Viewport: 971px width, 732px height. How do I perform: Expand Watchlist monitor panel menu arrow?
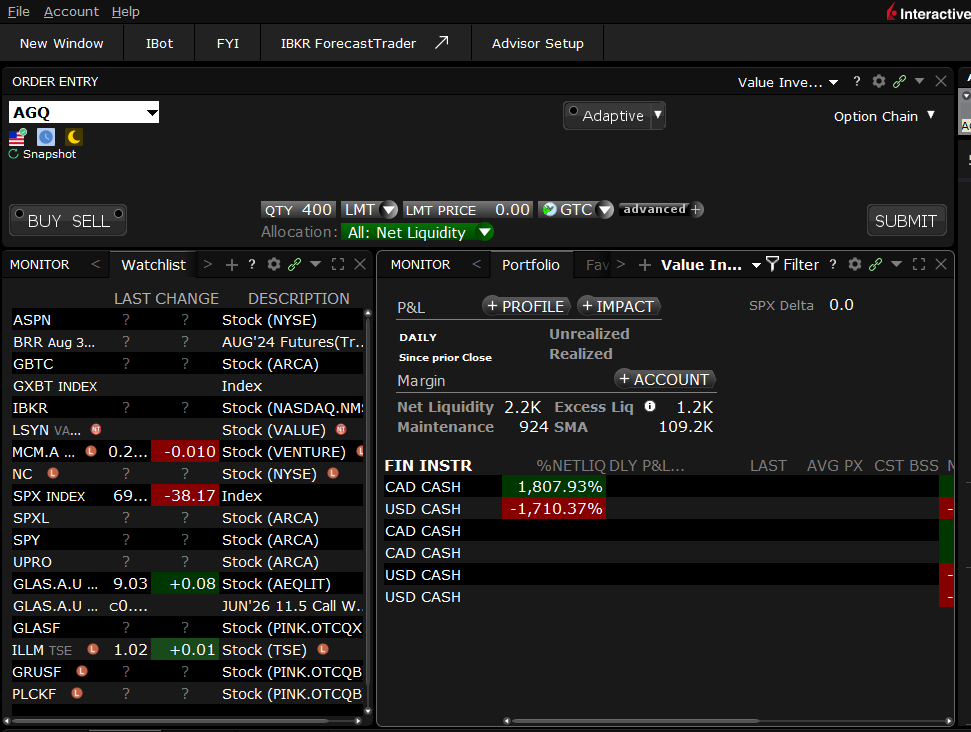316,264
